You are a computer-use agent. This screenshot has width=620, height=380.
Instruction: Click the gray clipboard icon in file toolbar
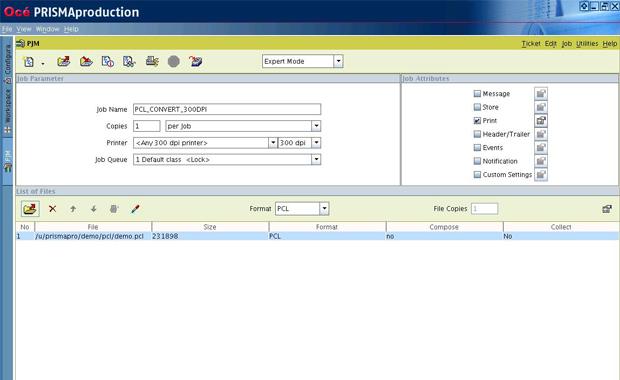point(114,208)
